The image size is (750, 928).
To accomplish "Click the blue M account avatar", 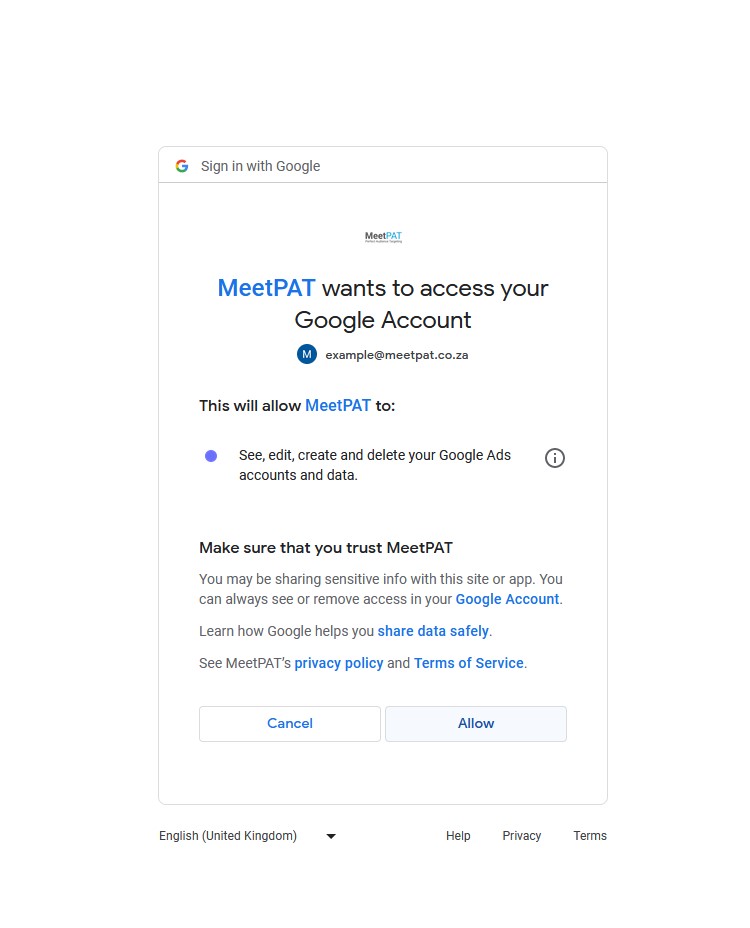I will (x=307, y=354).
